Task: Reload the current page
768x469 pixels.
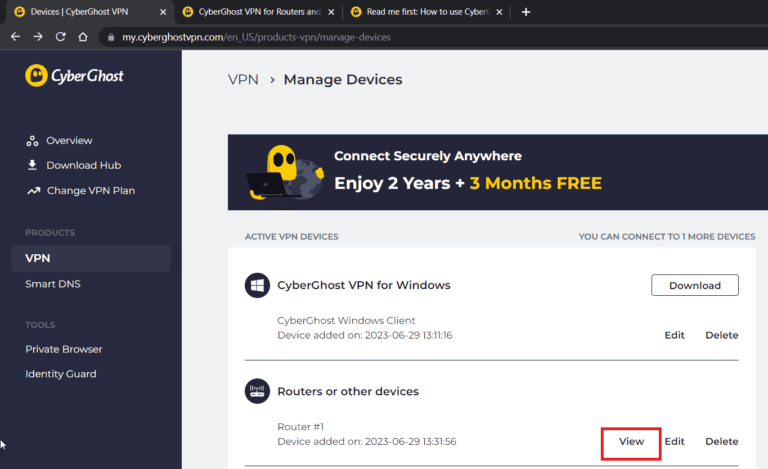Action: (60, 37)
